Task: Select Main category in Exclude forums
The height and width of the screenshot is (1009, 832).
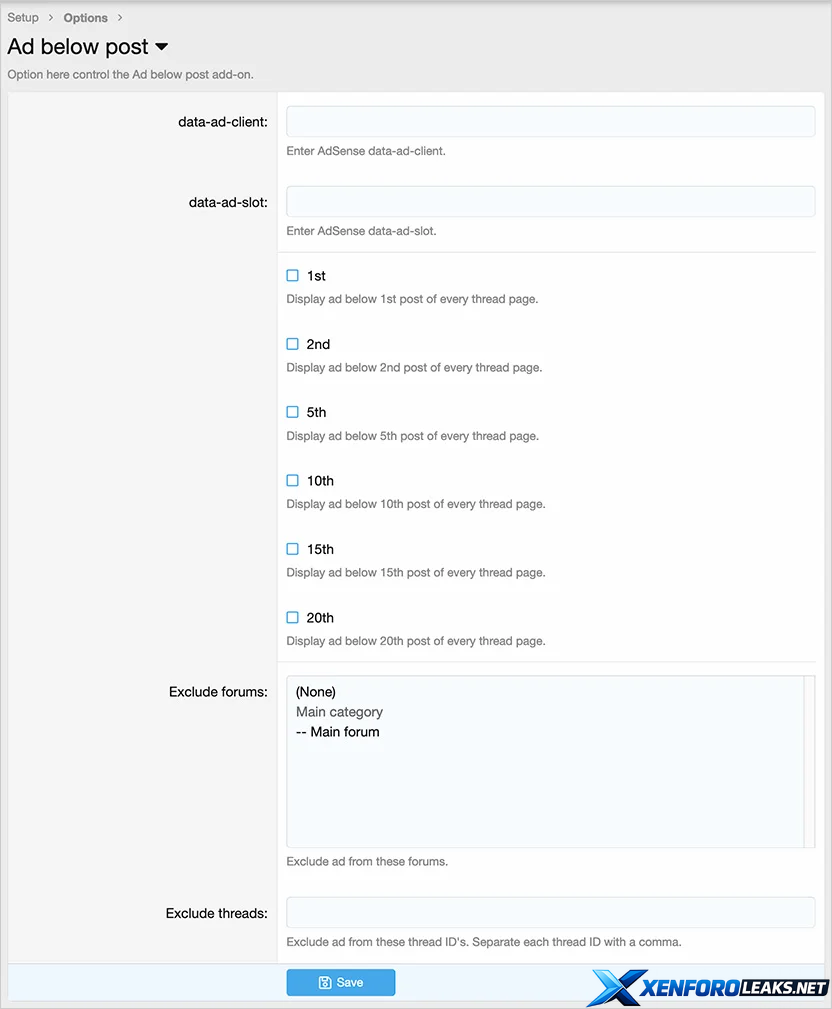Action: (x=339, y=712)
